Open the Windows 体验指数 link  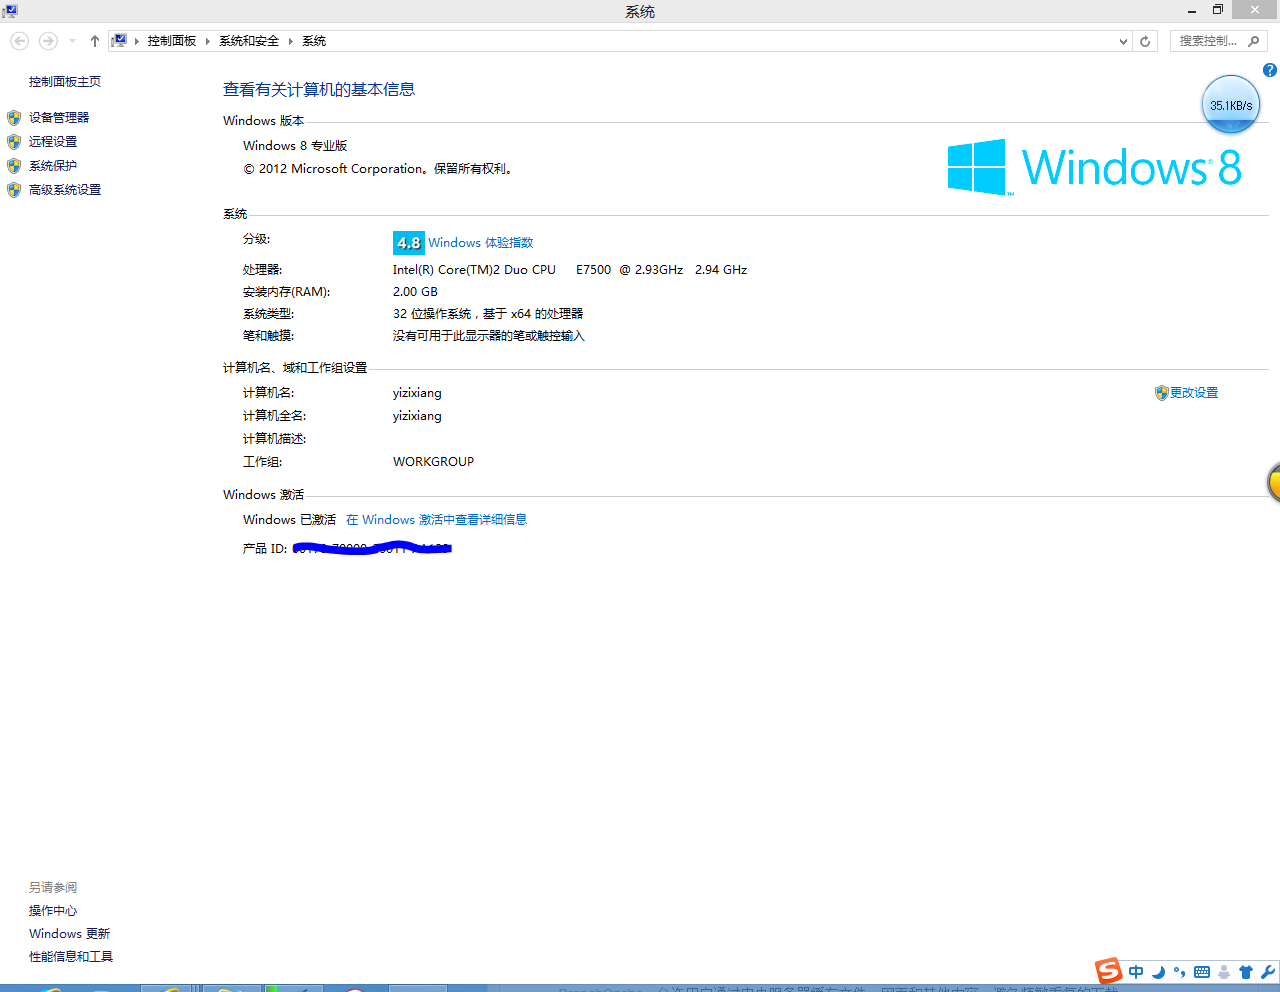[481, 243]
